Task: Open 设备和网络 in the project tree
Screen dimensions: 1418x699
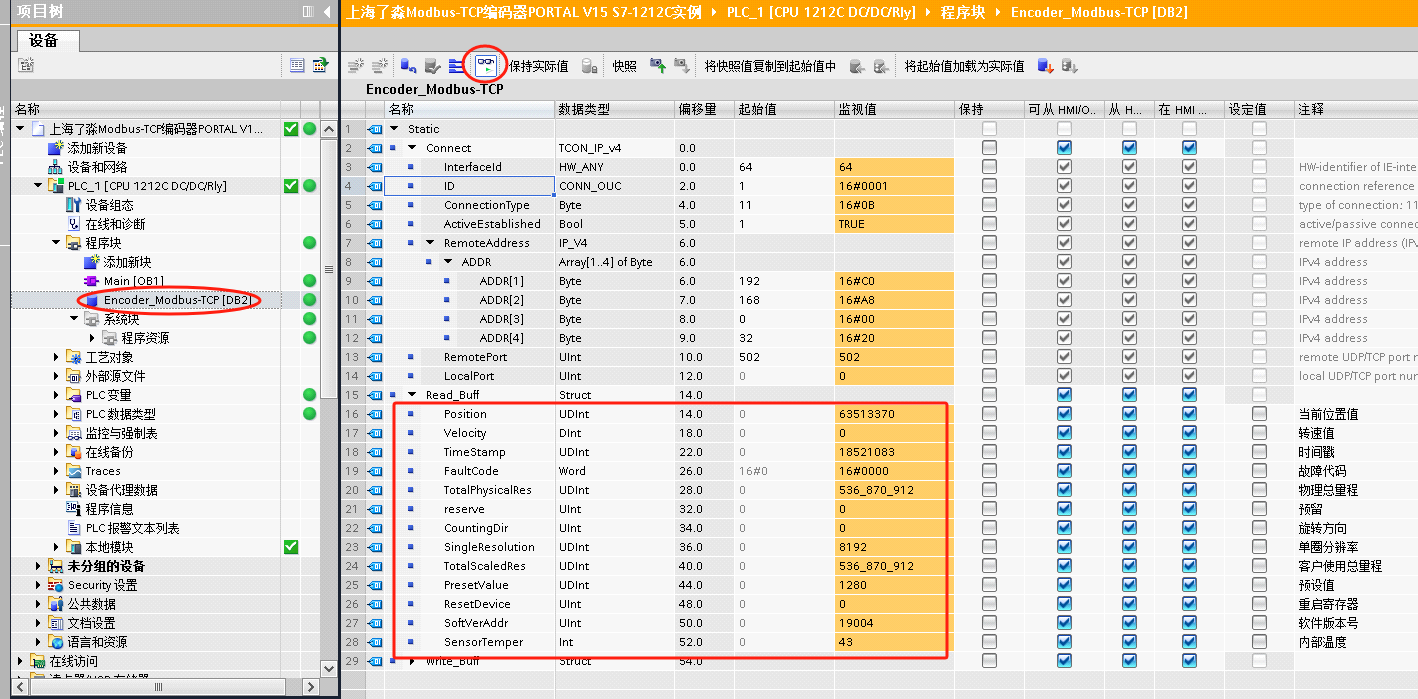Action: point(97,167)
